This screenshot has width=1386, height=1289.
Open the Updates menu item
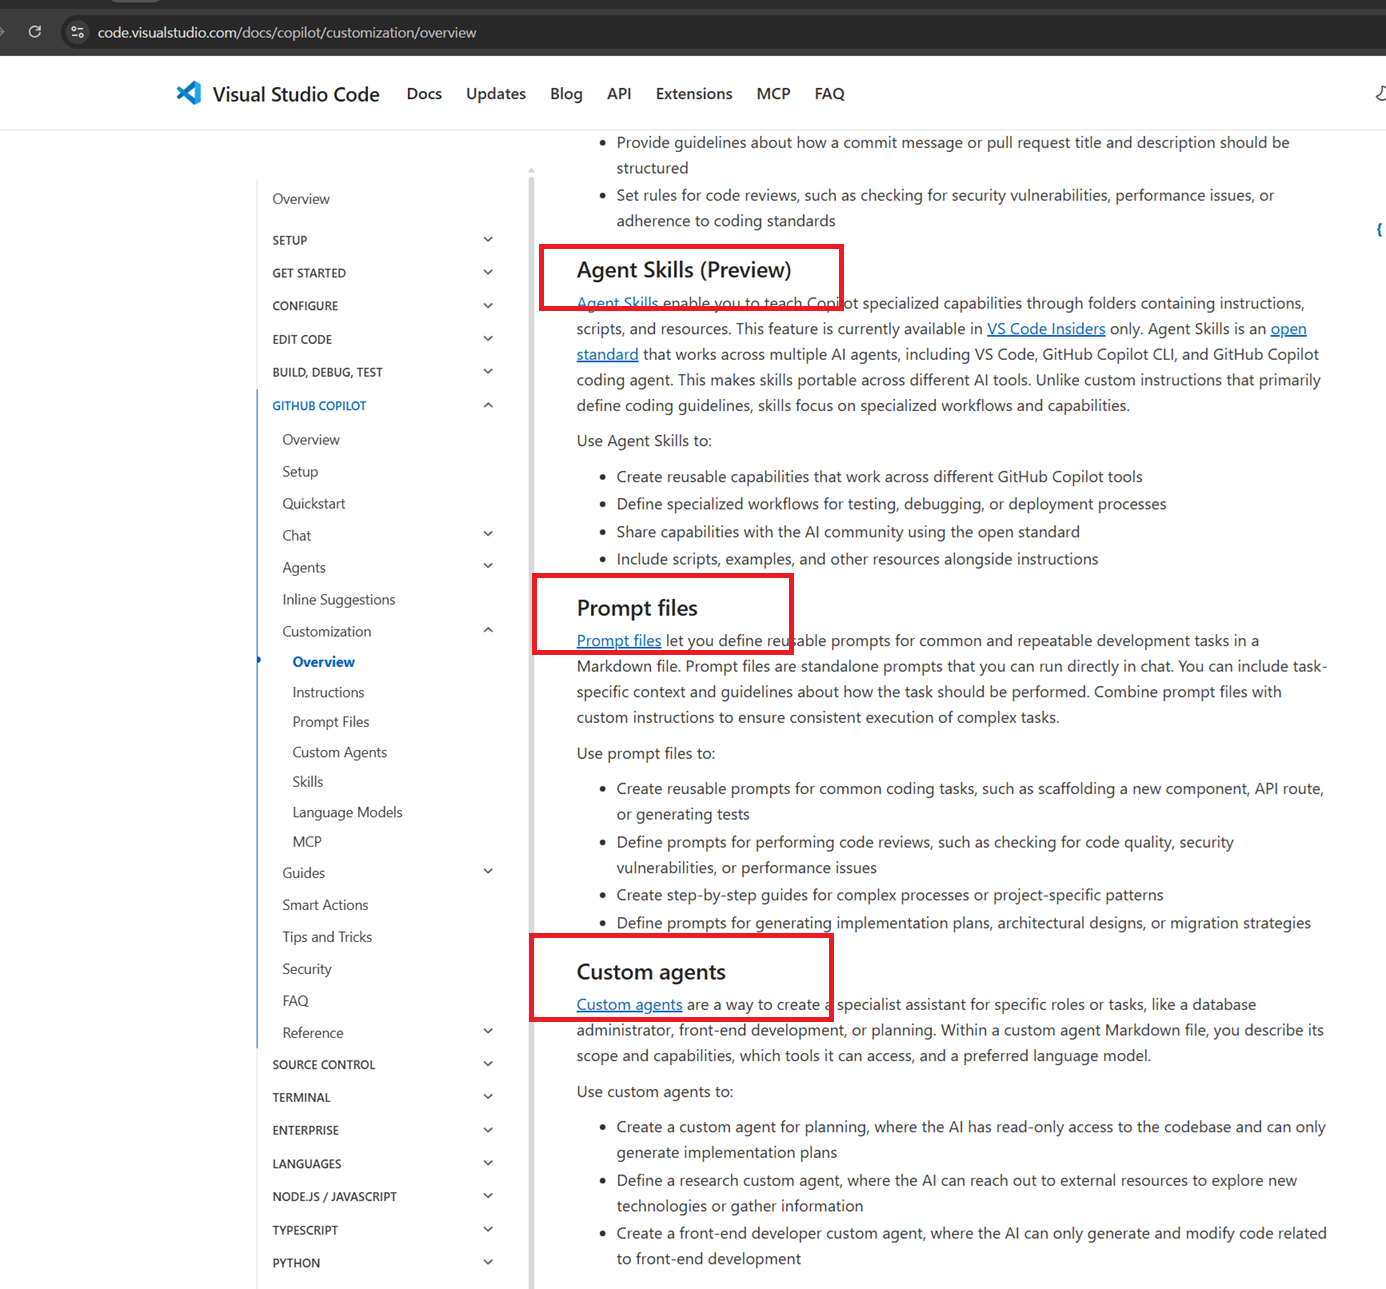(496, 94)
